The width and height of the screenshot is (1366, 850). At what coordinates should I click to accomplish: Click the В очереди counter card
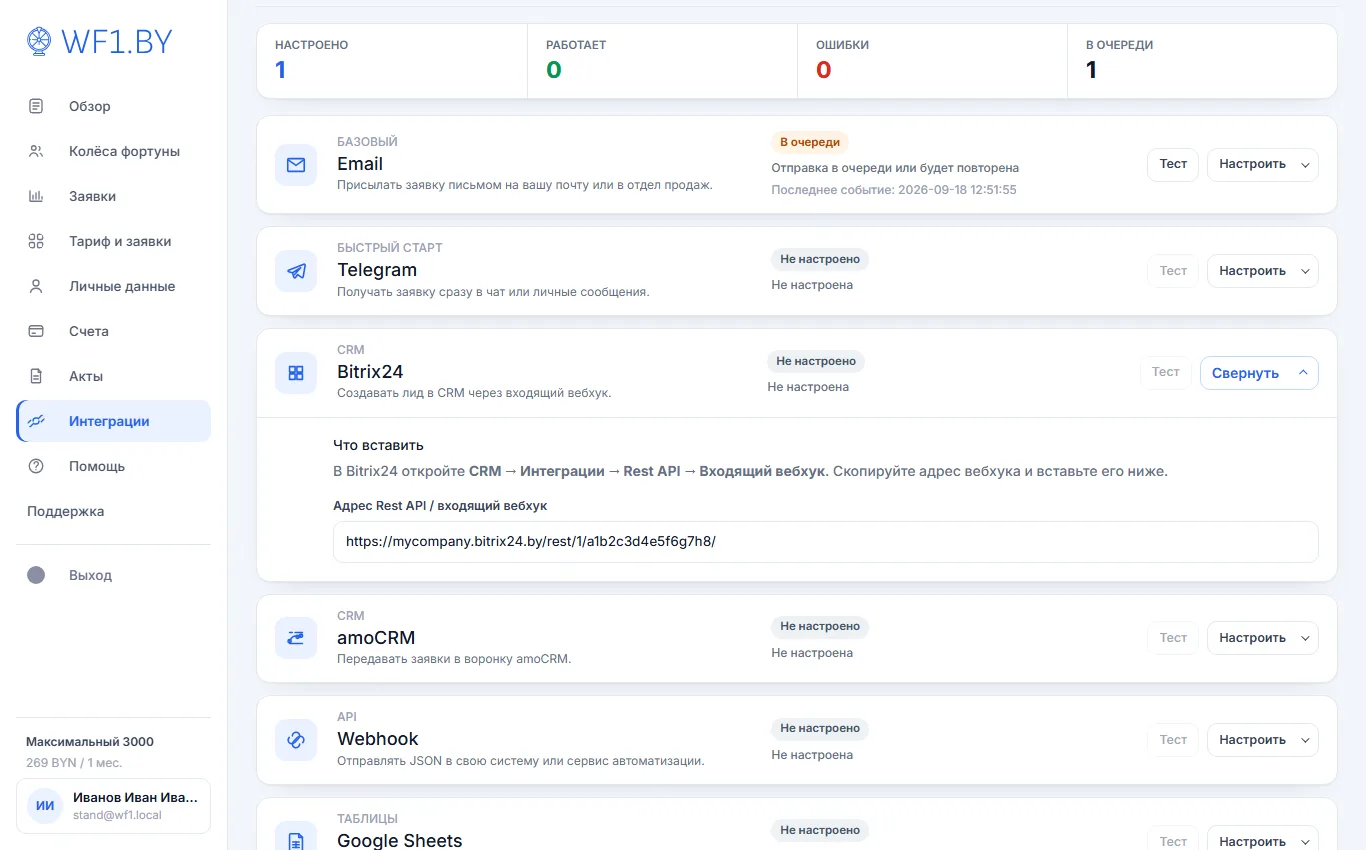point(1202,61)
